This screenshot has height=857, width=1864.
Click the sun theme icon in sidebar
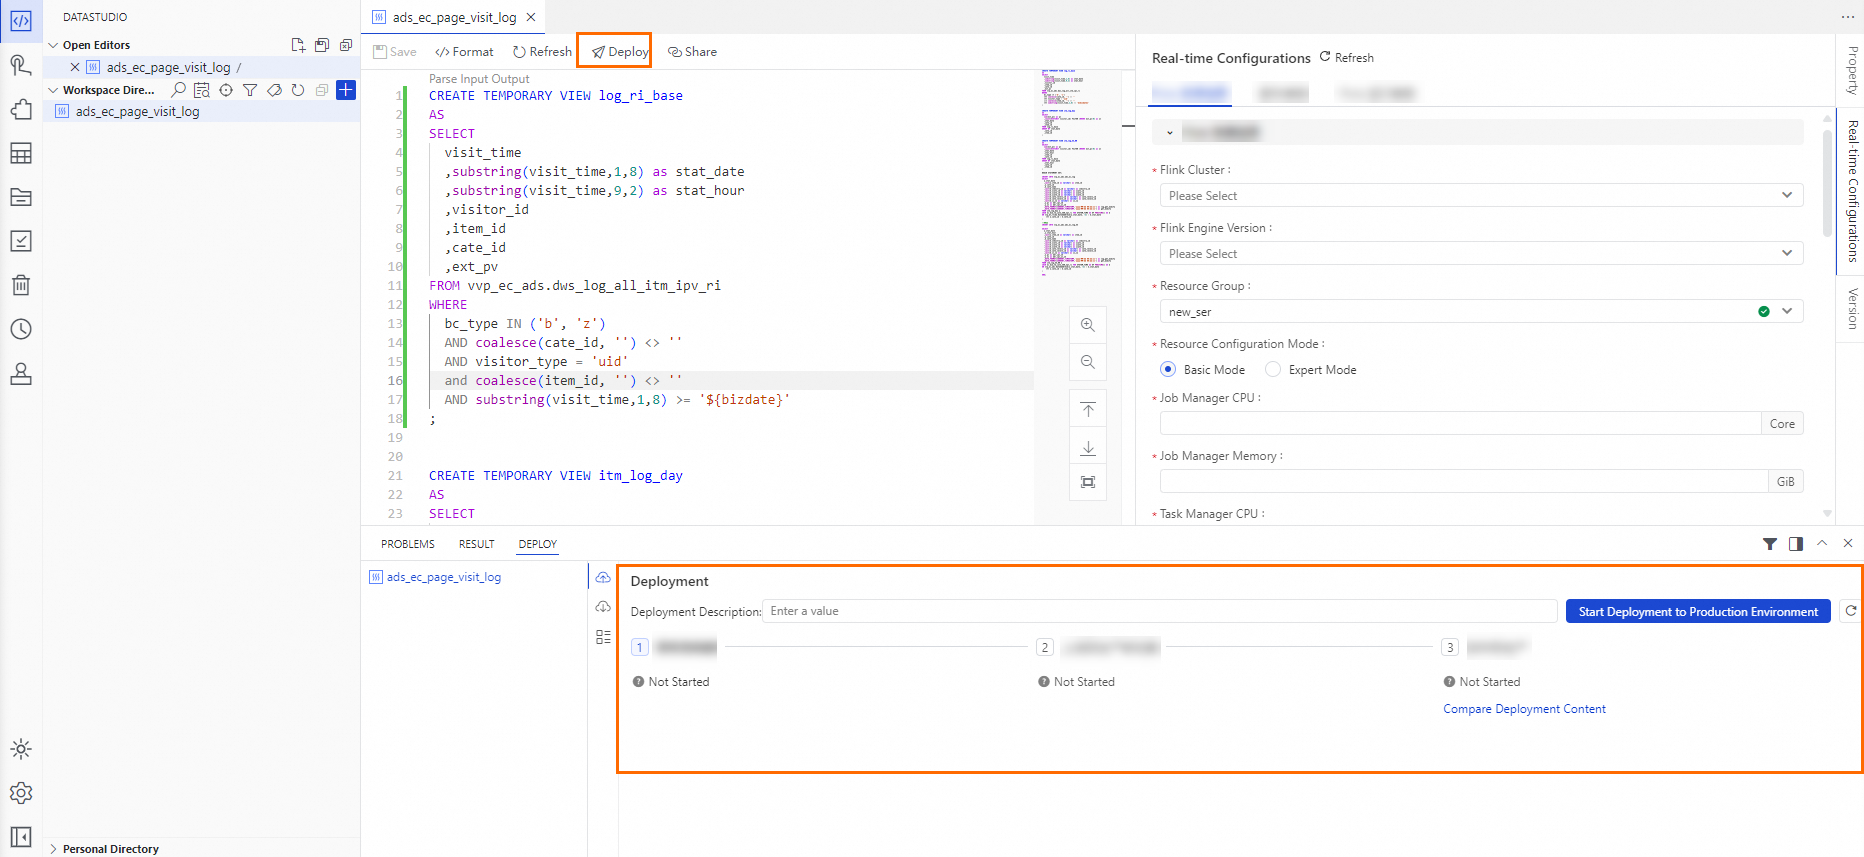click(x=21, y=749)
